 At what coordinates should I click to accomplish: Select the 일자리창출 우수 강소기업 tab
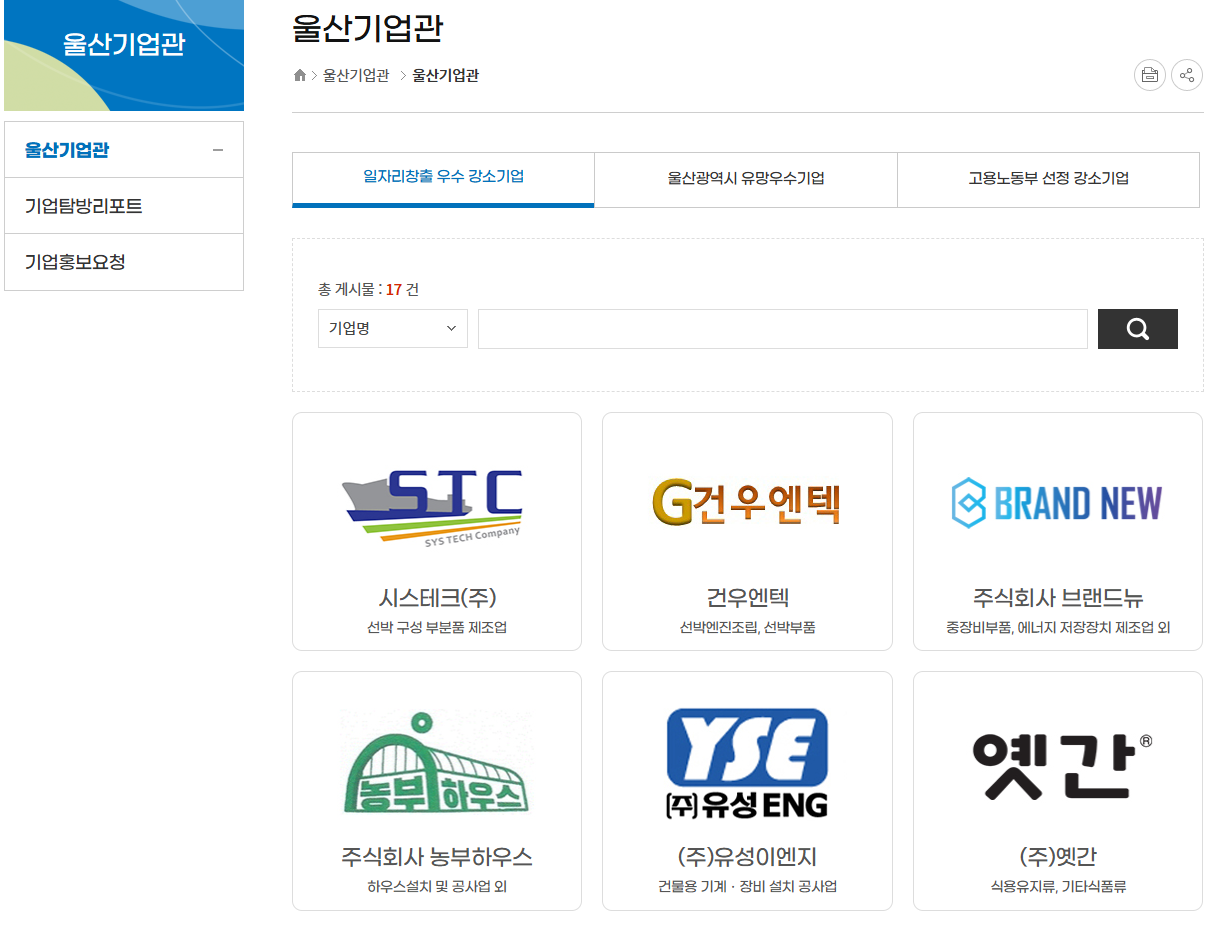coord(443,179)
